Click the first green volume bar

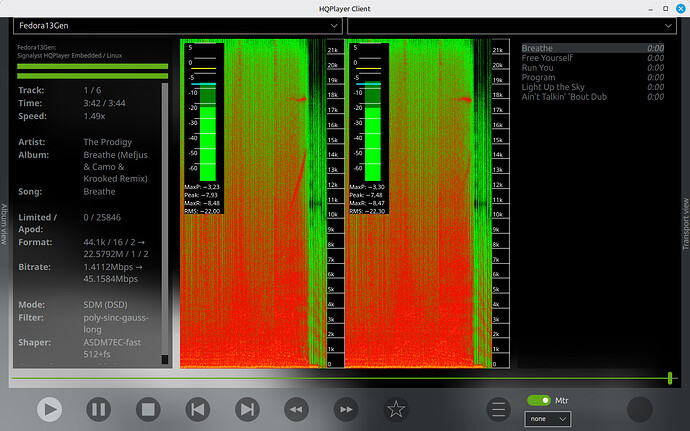pyautogui.click(x=92, y=66)
